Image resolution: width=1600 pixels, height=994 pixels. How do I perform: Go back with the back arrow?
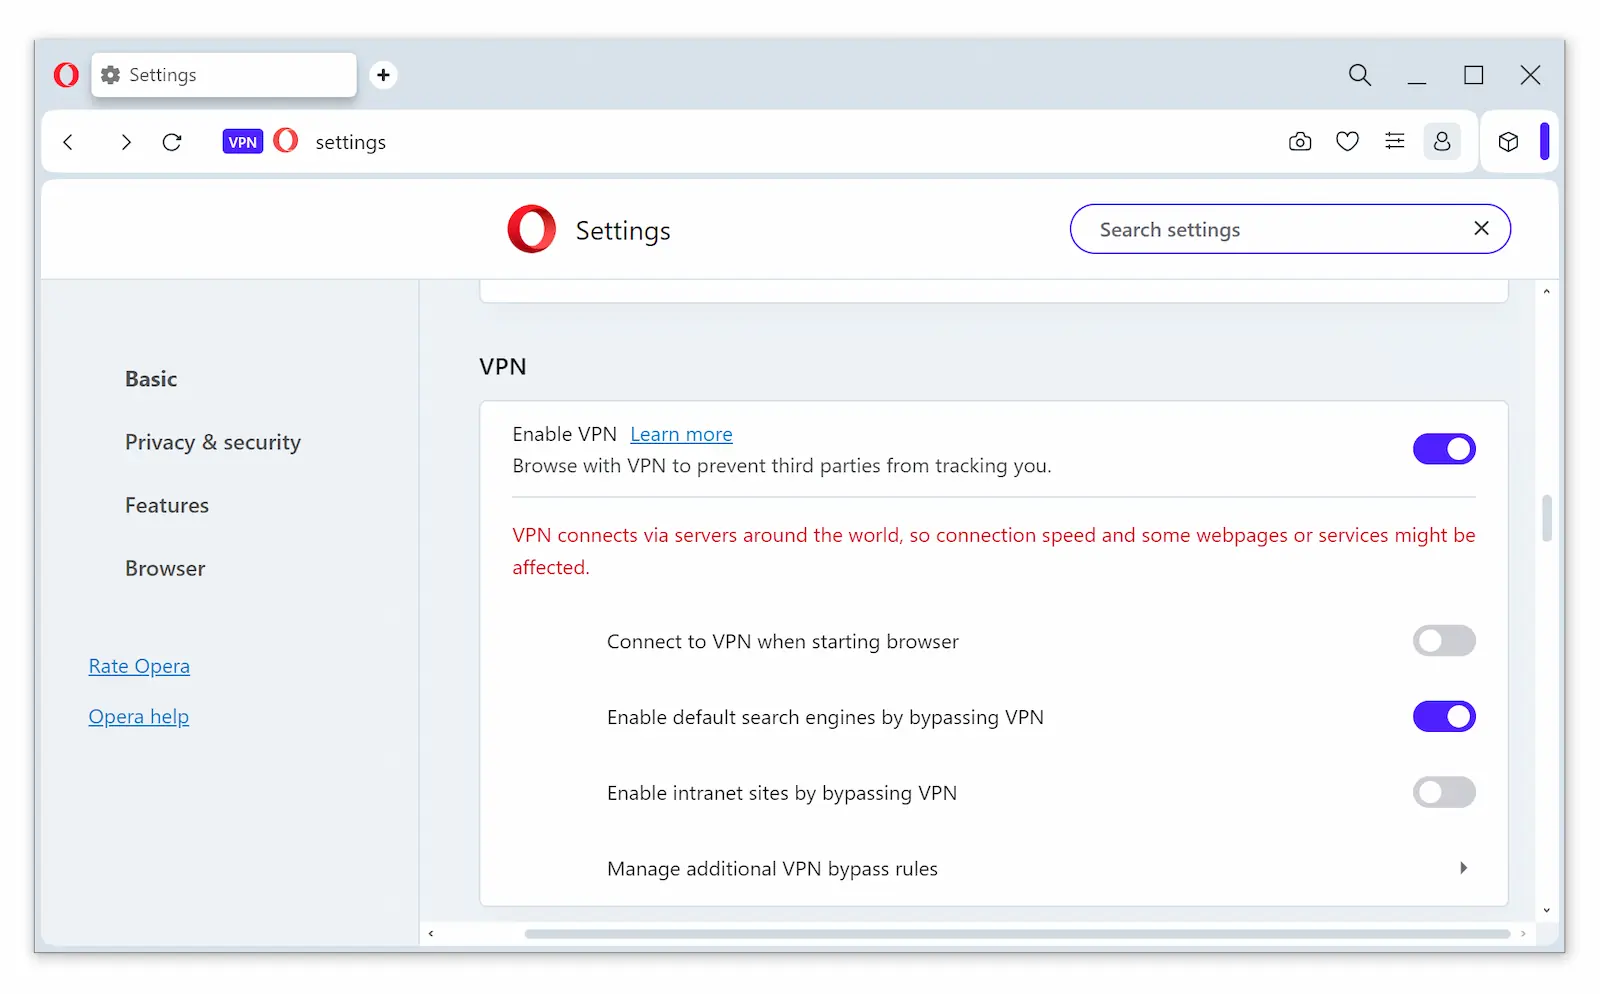click(68, 142)
